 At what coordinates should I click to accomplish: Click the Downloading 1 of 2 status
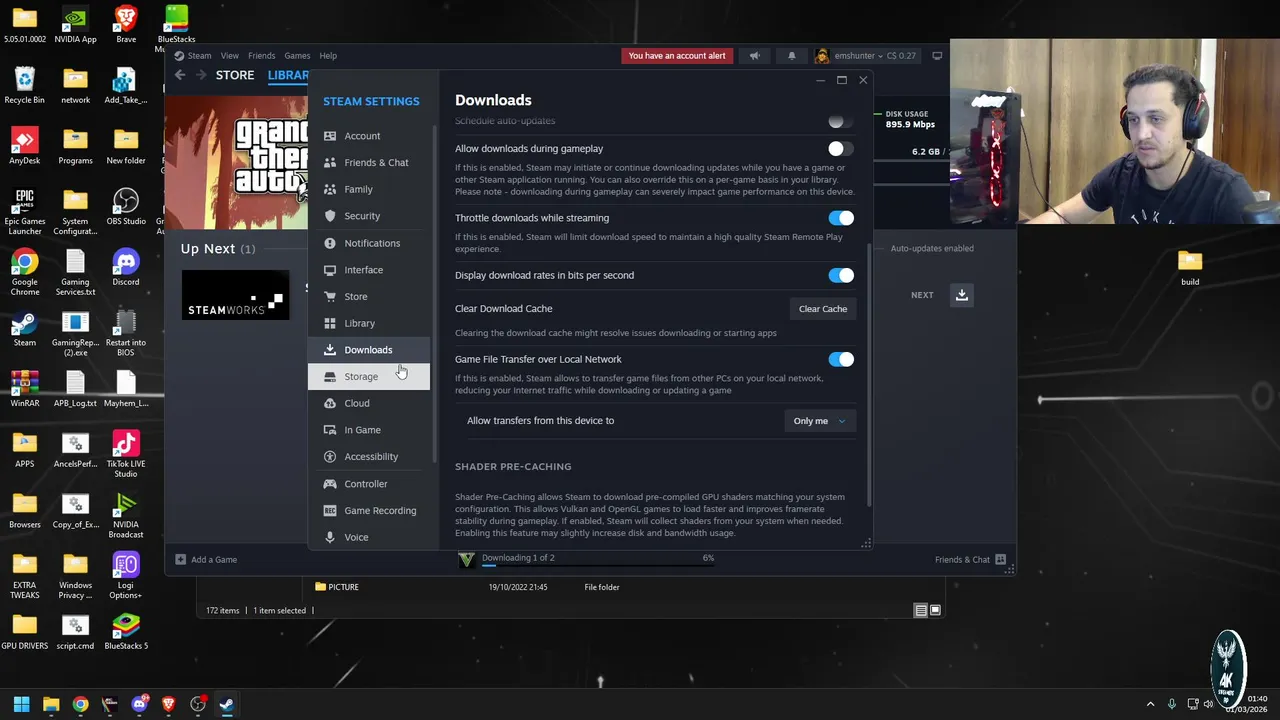pyautogui.click(x=518, y=558)
